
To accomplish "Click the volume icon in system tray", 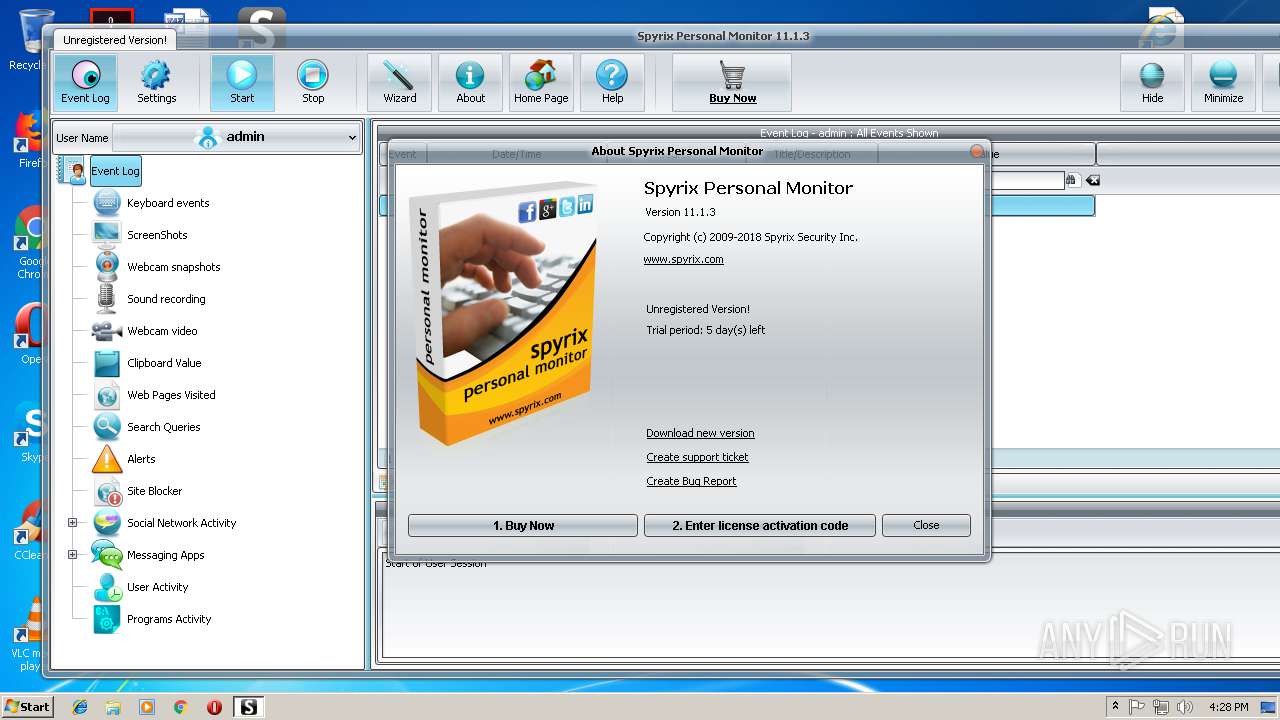I will click(x=1184, y=707).
